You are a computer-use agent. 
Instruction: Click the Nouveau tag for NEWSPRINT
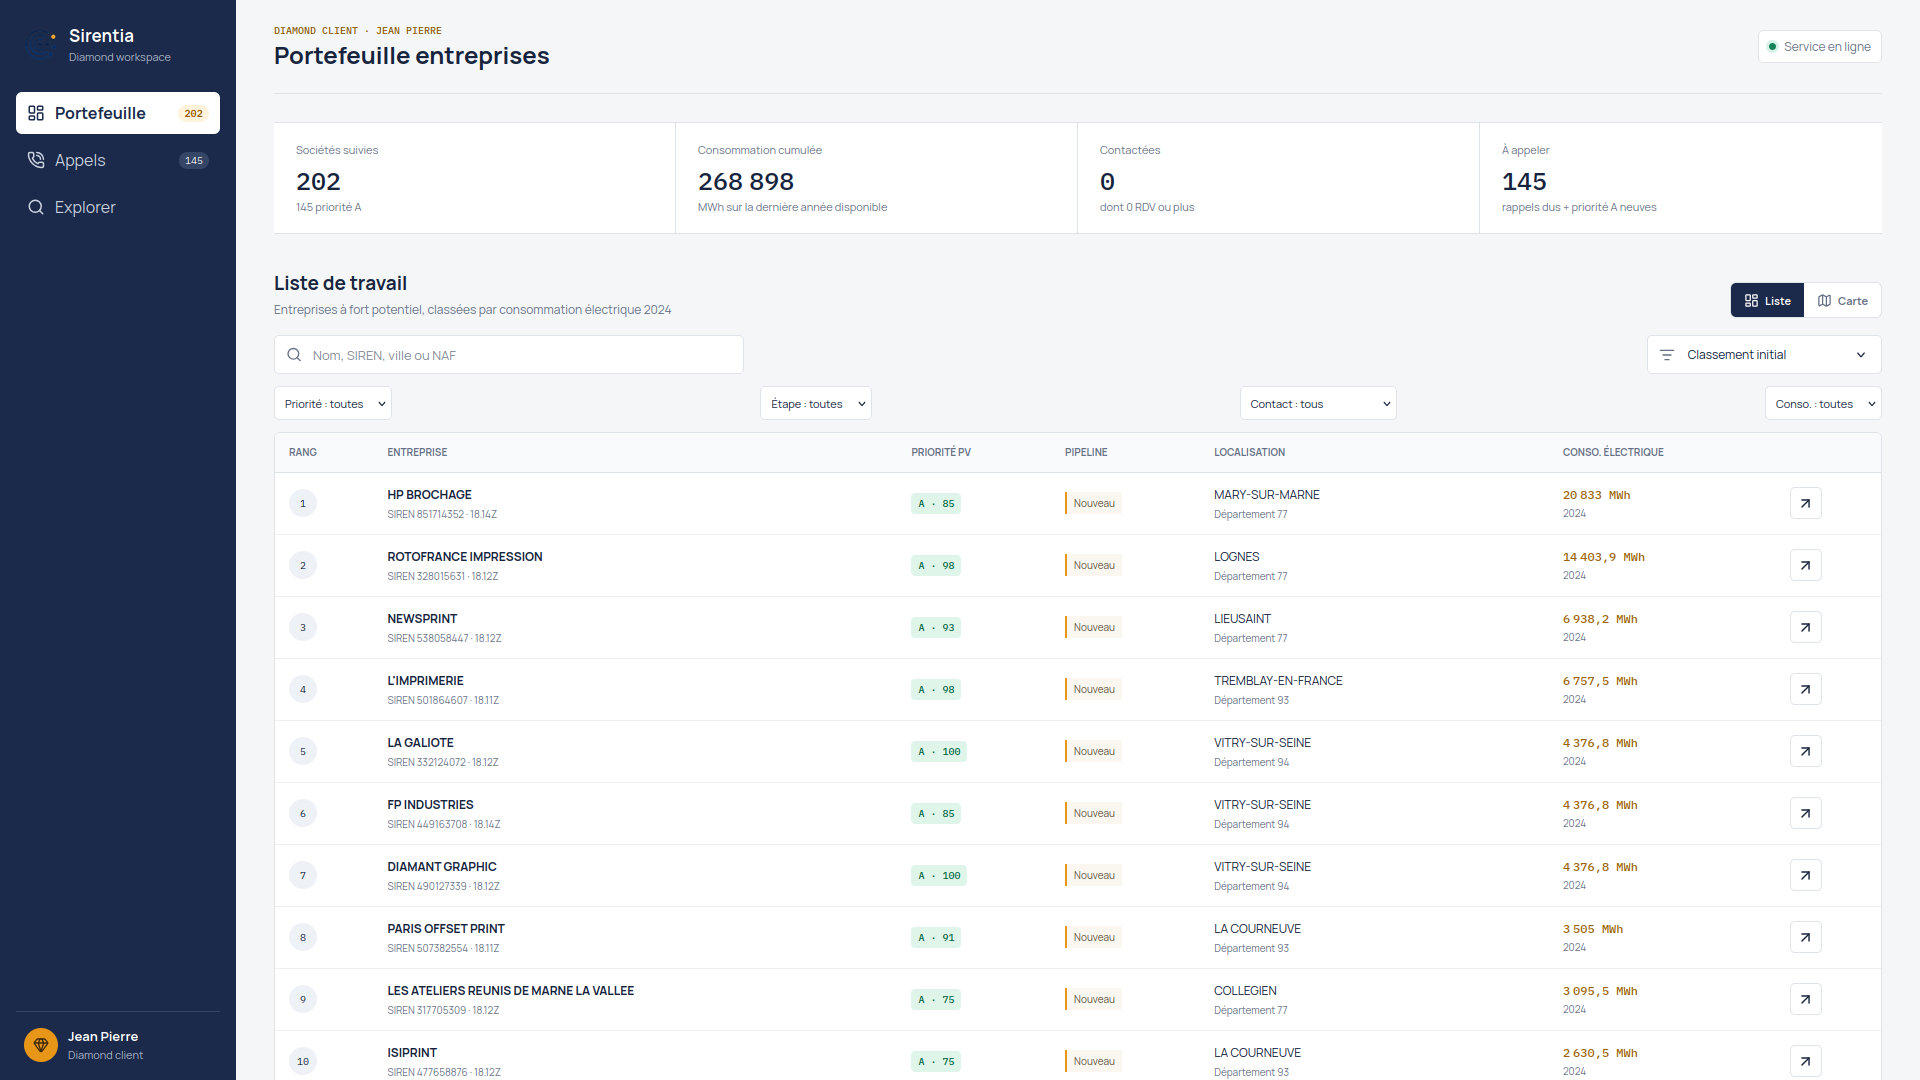pyautogui.click(x=1093, y=627)
